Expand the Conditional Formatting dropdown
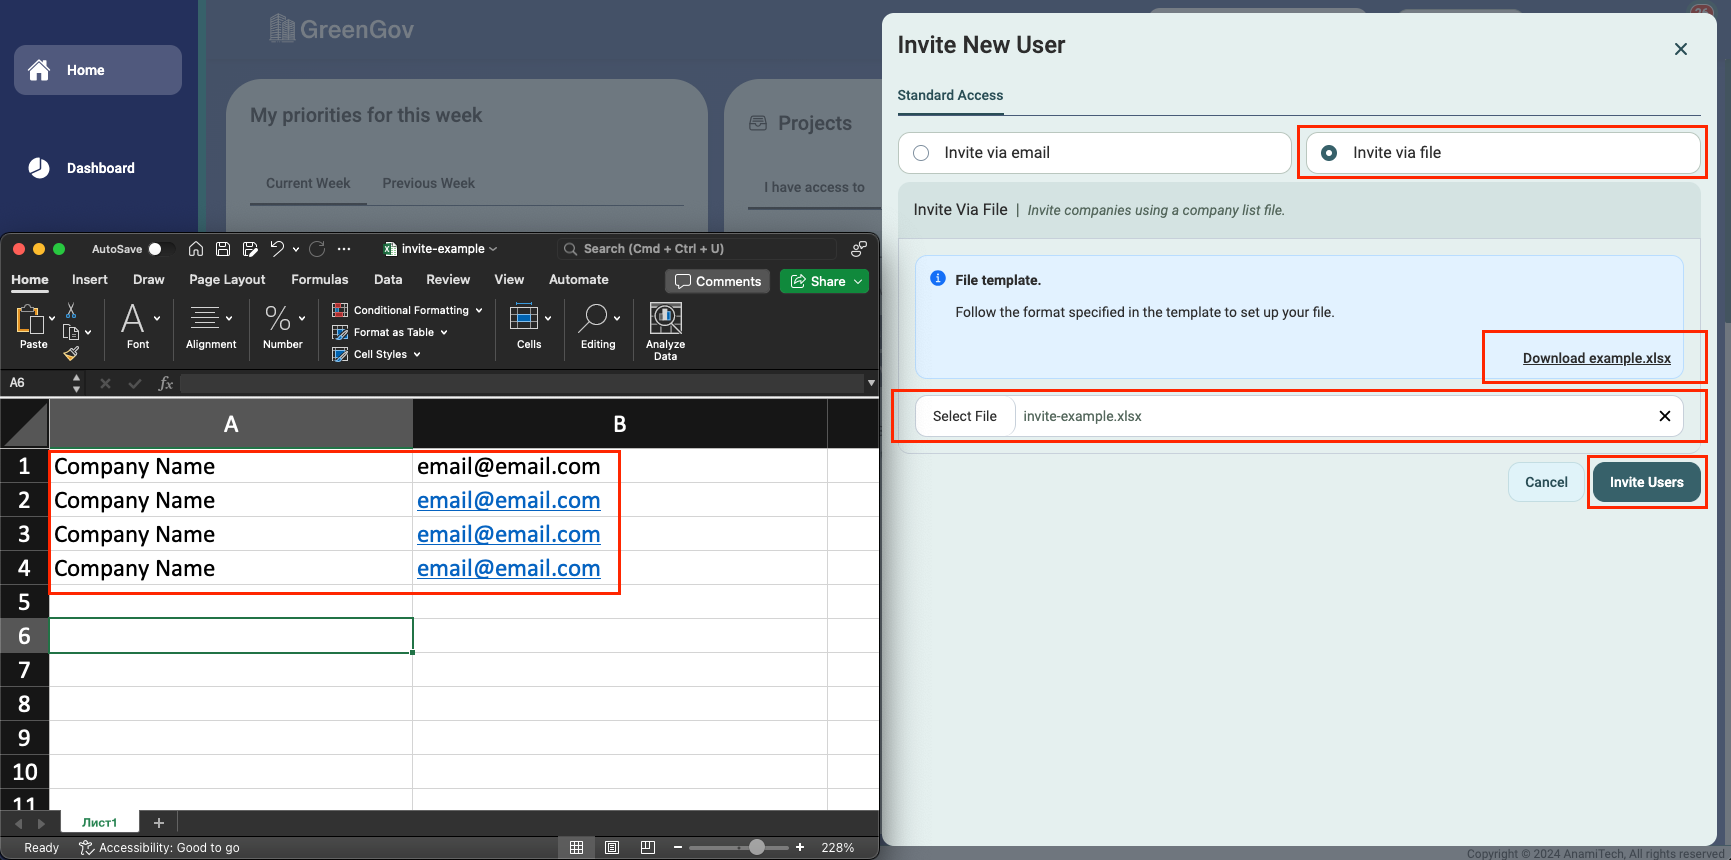 click(479, 310)
